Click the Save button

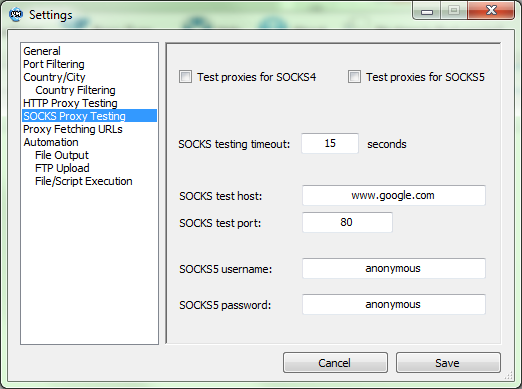point(448,363)
